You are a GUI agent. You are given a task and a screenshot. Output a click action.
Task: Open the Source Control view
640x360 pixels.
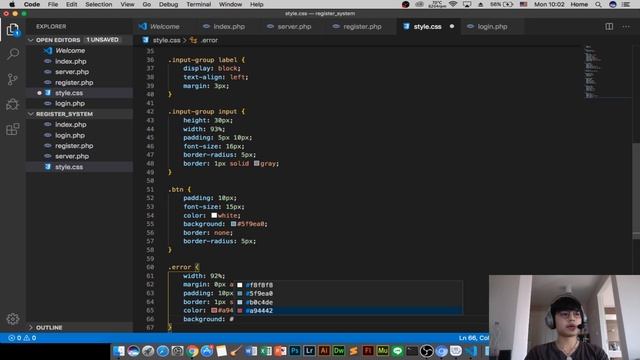13,79
